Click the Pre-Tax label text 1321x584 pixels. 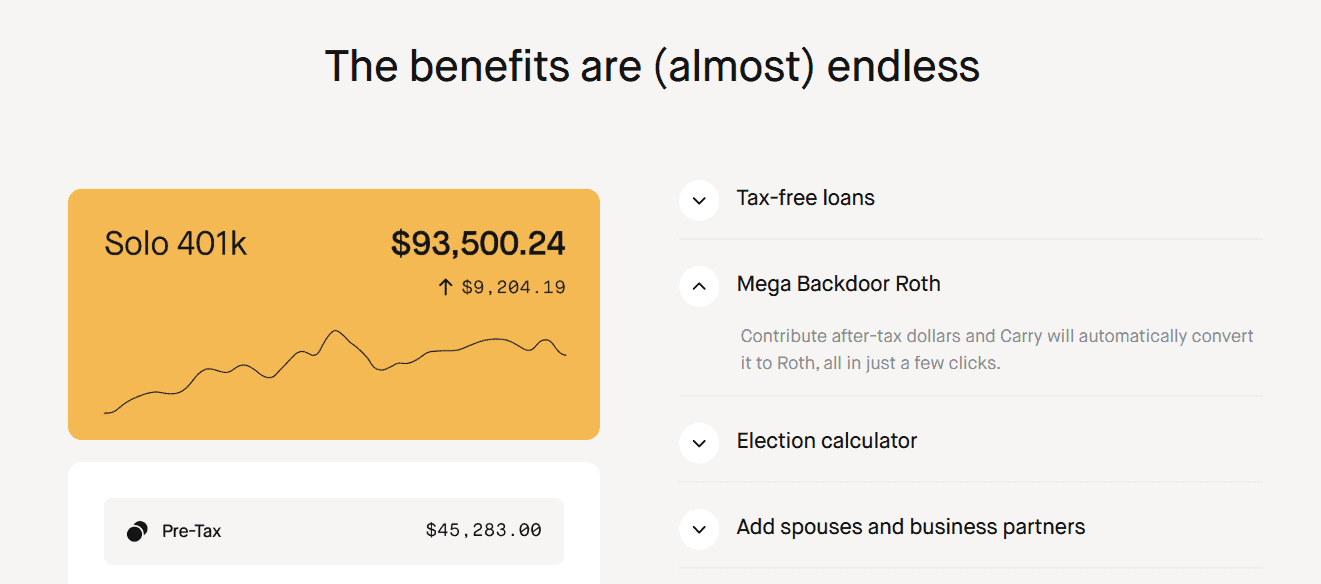(191, 531)
